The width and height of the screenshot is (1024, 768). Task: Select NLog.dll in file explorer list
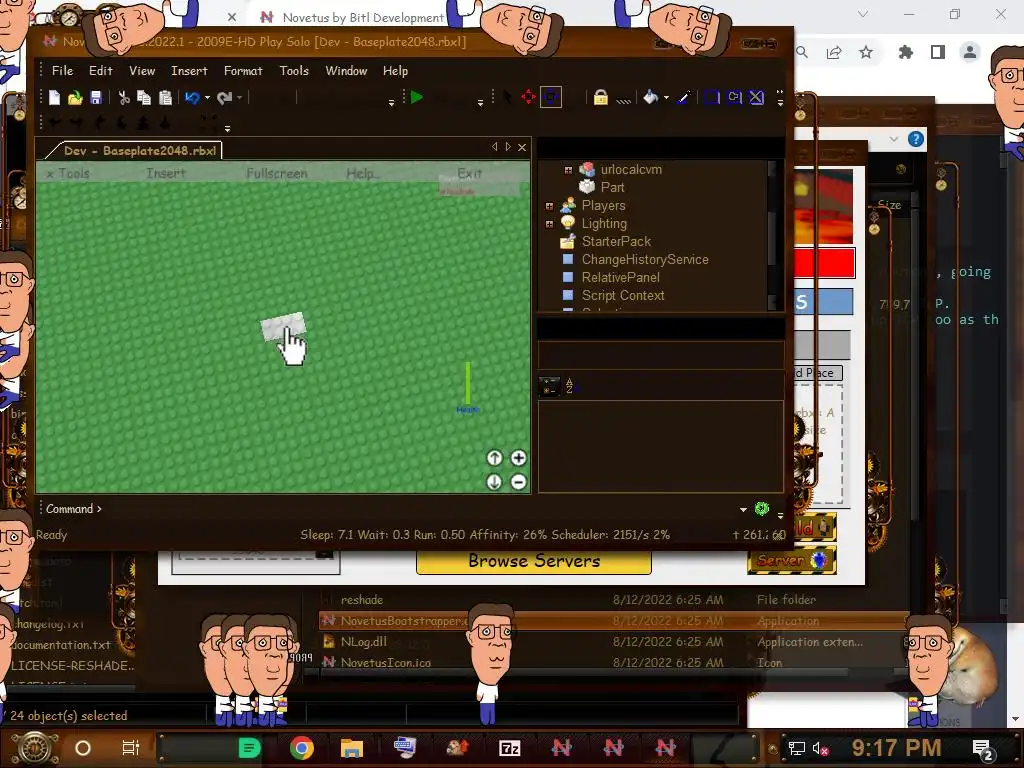tap(363, 642)
